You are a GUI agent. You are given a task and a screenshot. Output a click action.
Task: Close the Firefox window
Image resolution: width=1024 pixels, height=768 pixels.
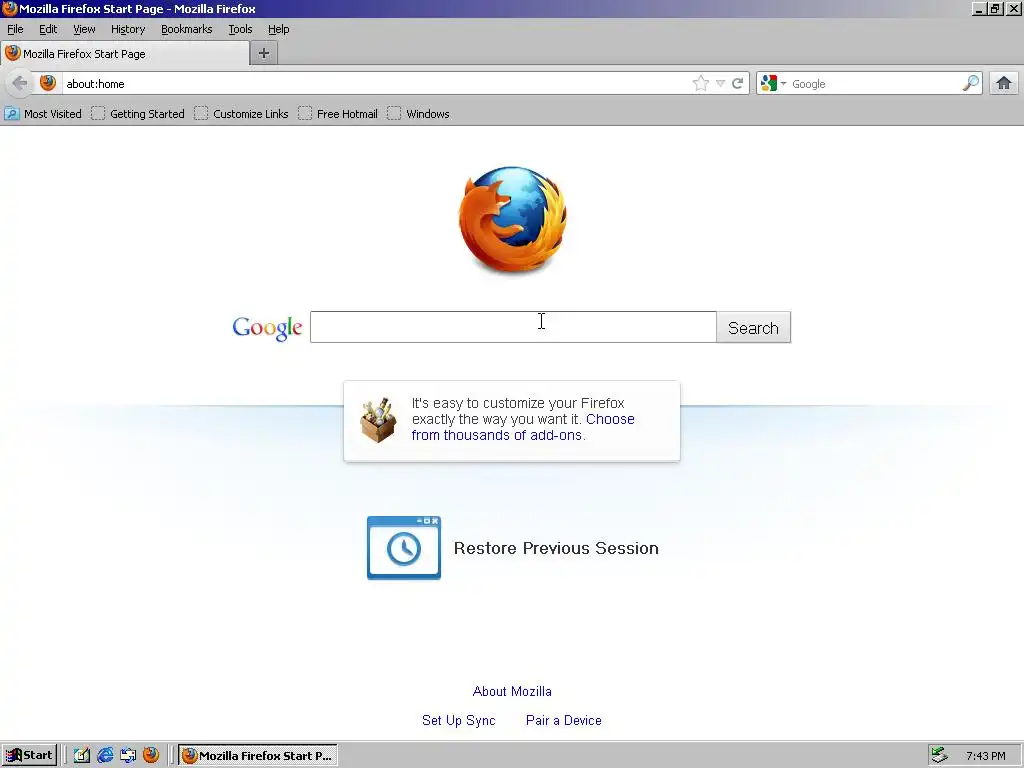1014,8
